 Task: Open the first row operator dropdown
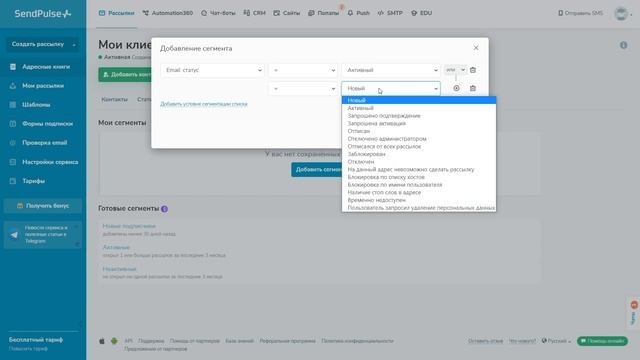point(303,70)
